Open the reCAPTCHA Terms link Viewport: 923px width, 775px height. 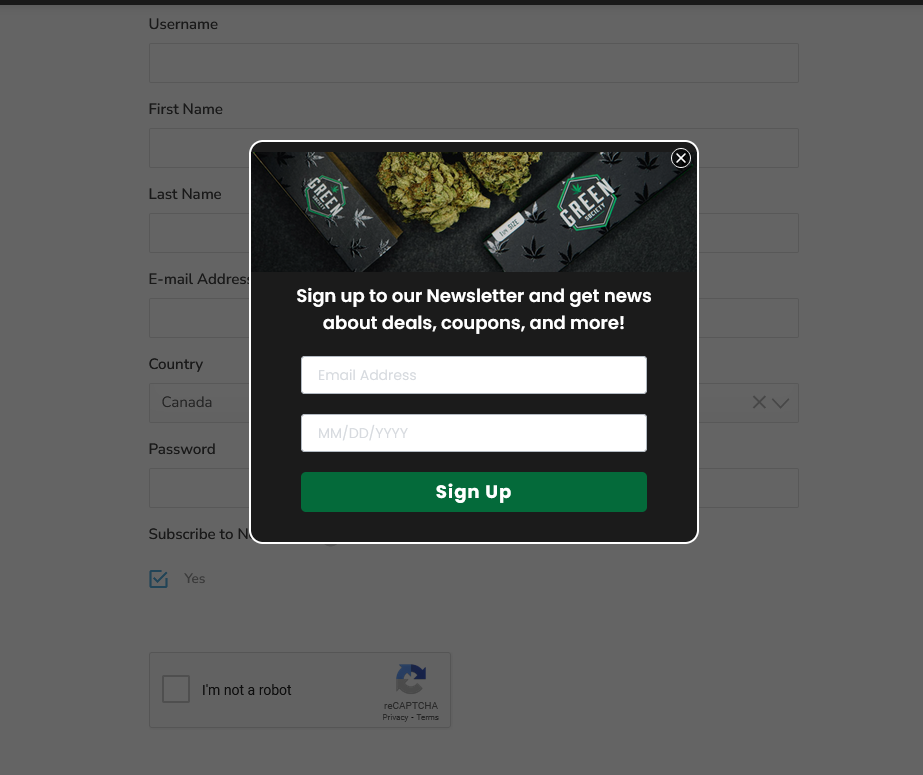pyautogui.click(x=427, y=717)
